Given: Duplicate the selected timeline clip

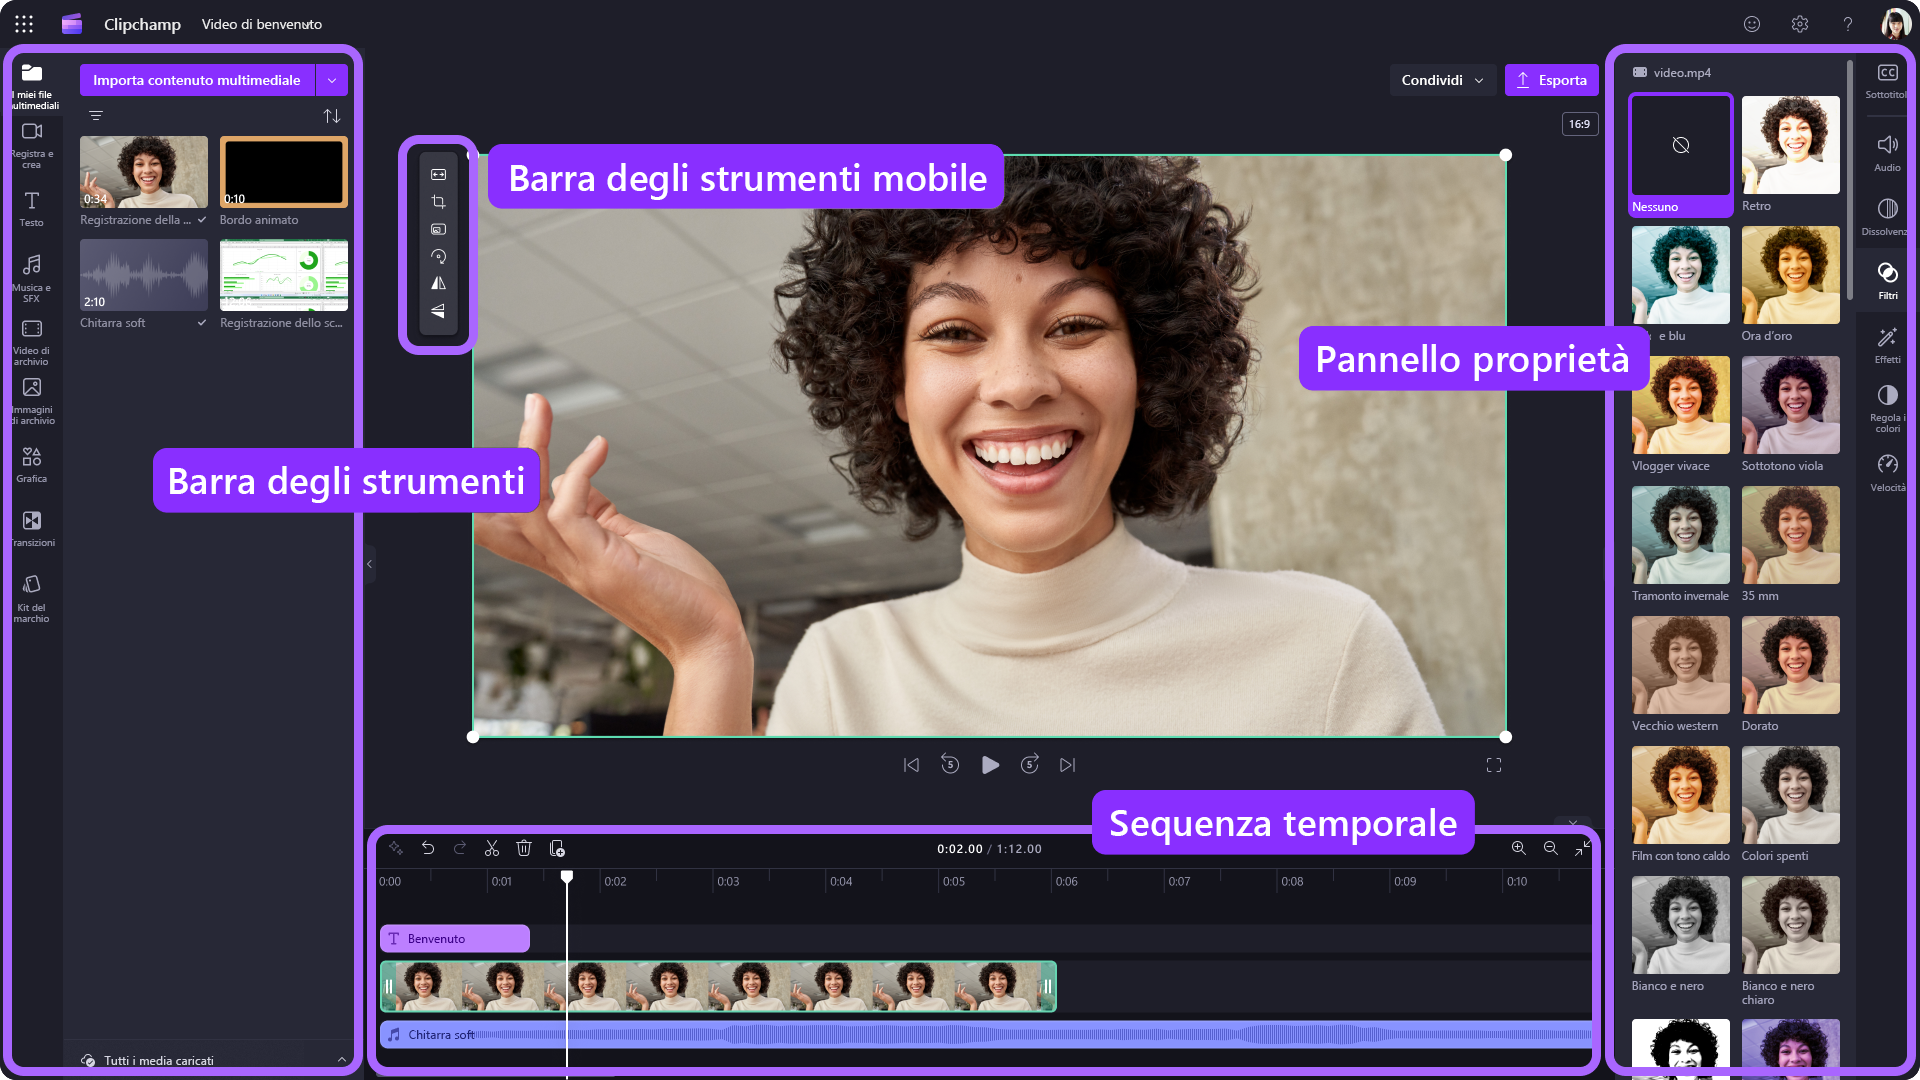Looking at the screenshot, I should [x=557, y=848].
